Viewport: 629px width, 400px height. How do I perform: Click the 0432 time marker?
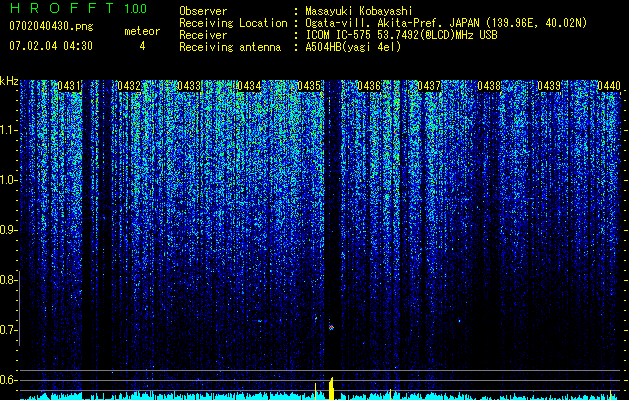pyautogui.click(x=129, y=86)
